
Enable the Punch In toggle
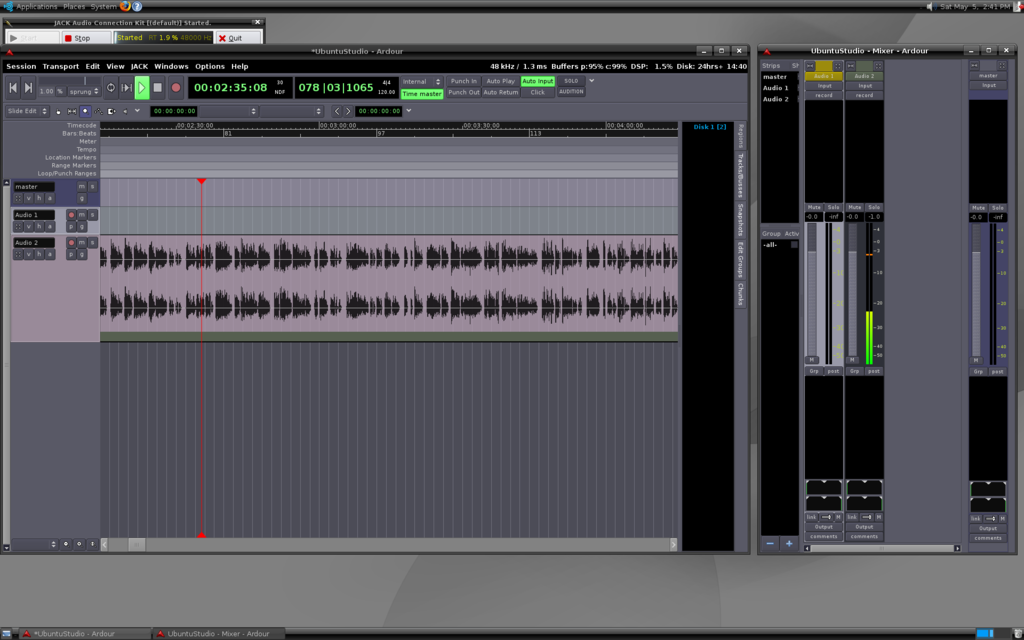(x=463, y=81)
